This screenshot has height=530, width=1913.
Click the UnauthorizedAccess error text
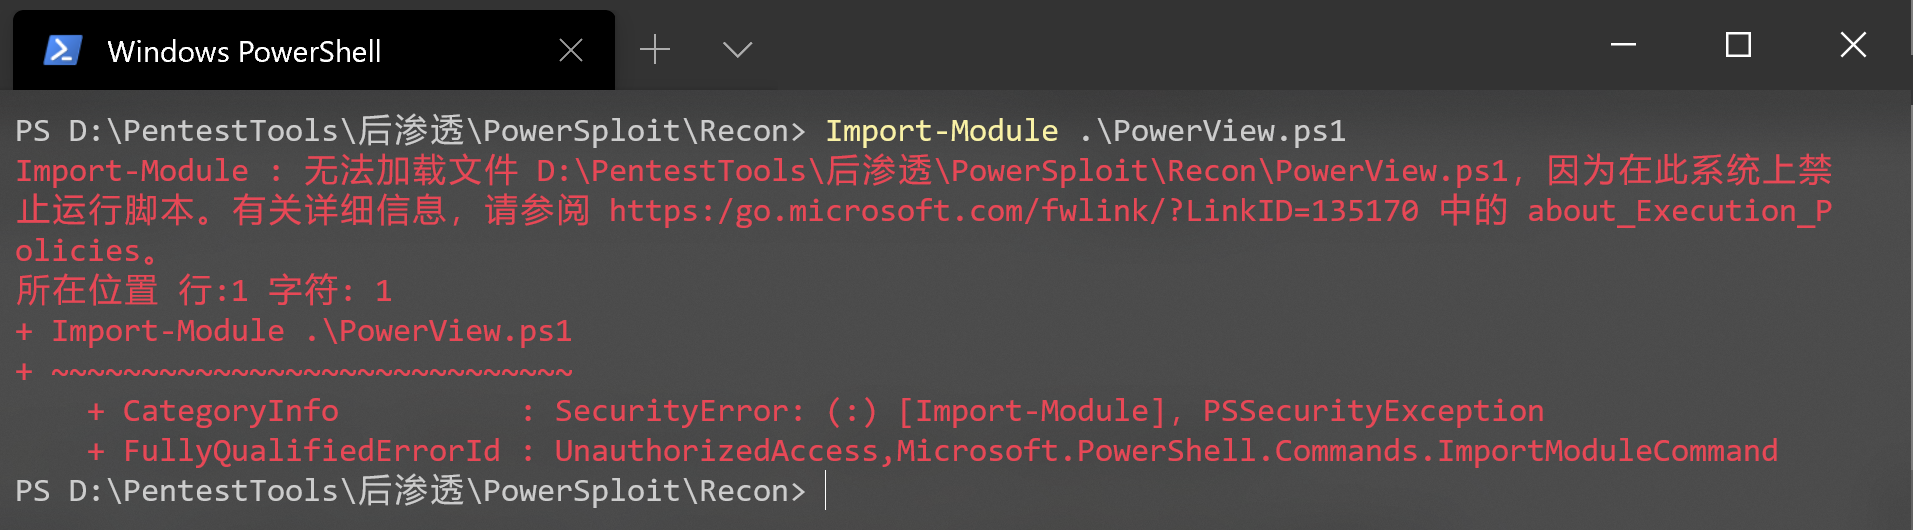click(716, 451)
